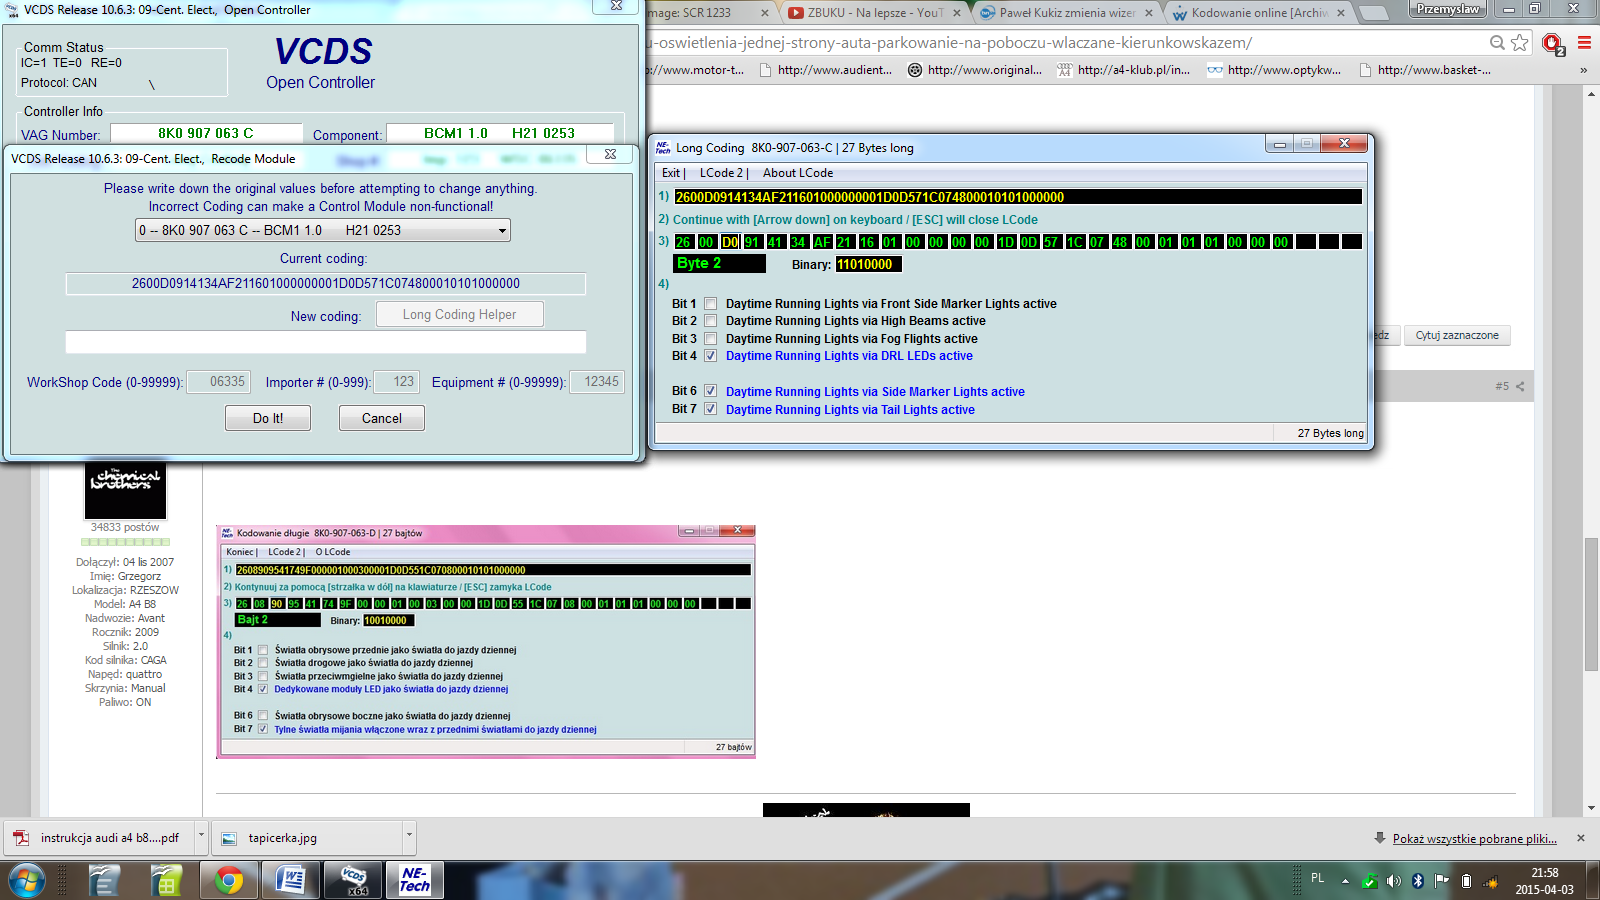The image size is (1600, 900).
Task: Switch to mage: SCR 1233 tab
Action: (x=710, y=13)
